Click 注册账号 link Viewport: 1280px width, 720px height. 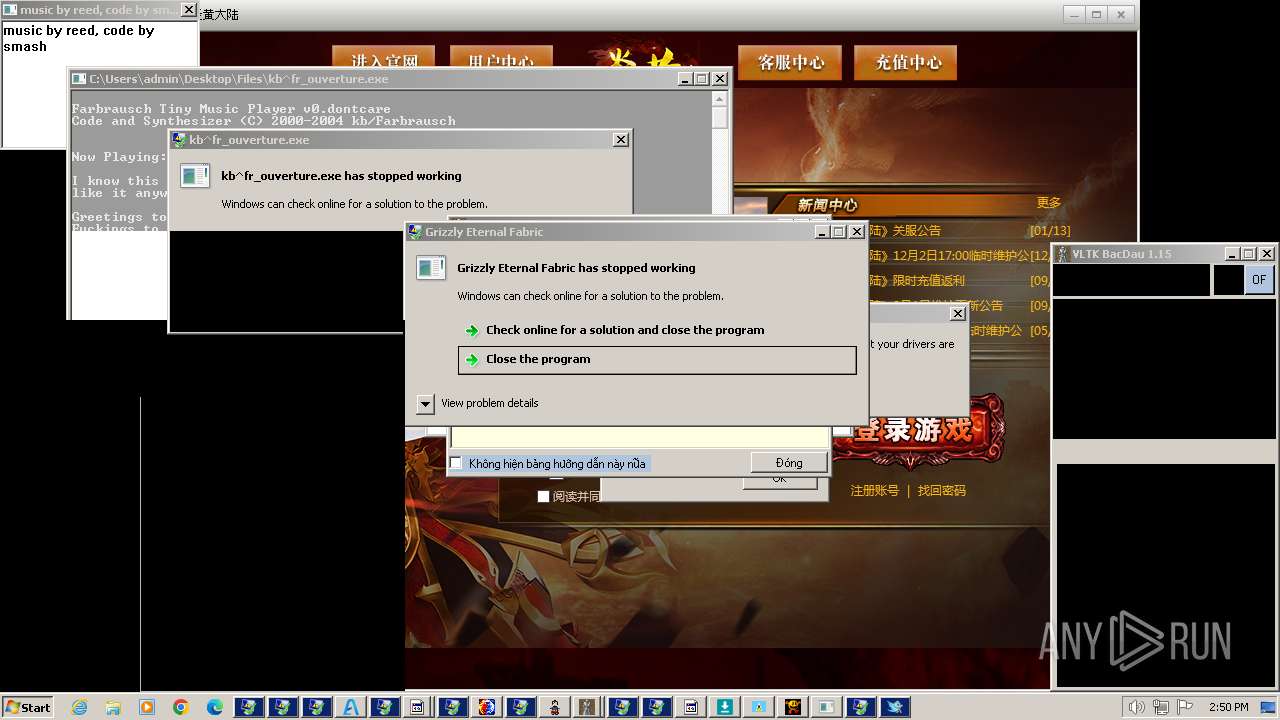[875, 491]
